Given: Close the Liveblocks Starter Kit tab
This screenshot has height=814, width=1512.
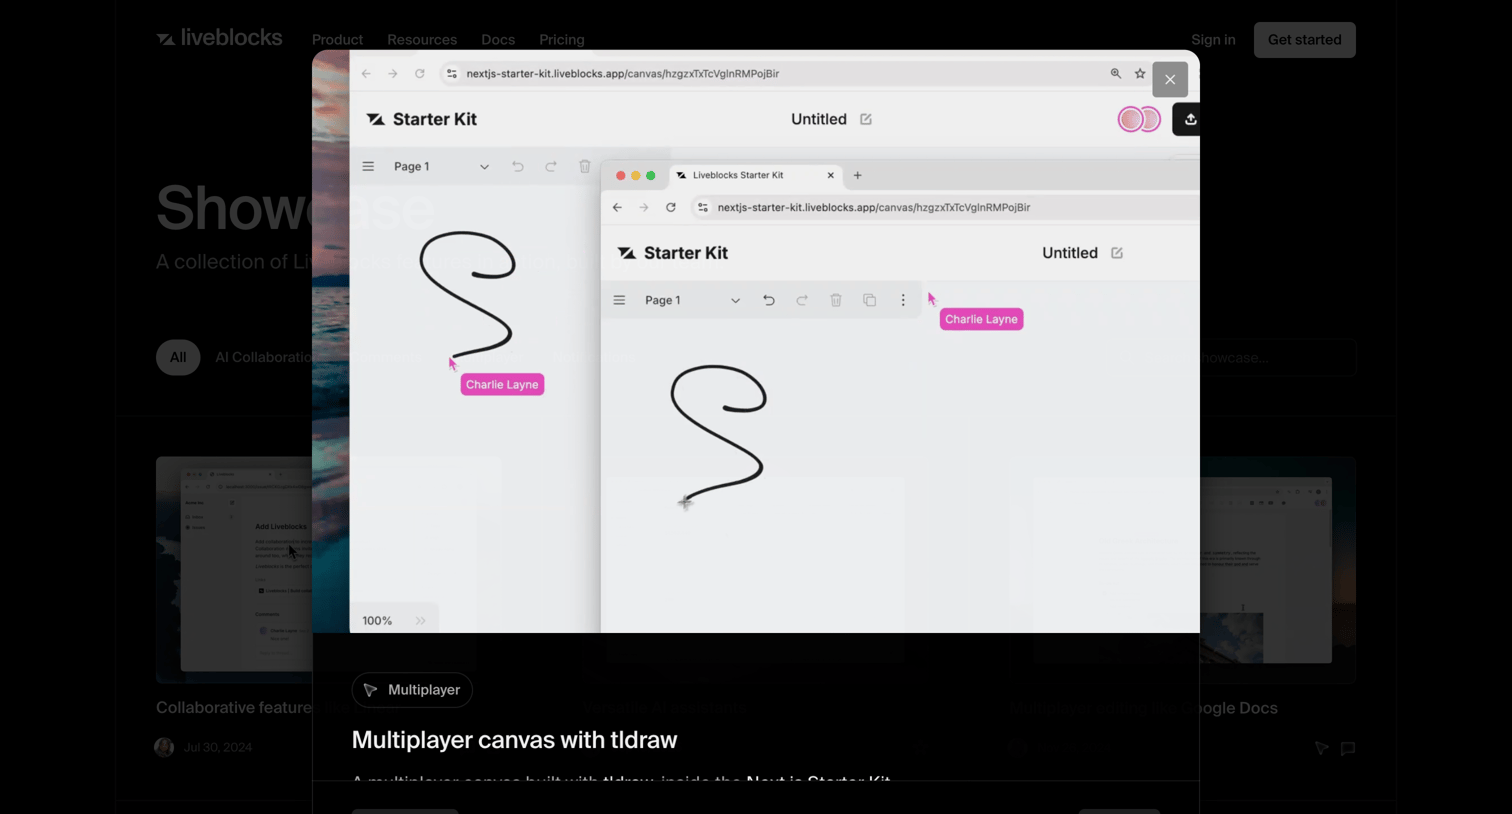Looking at the screenshot, I should click(830, 175).
